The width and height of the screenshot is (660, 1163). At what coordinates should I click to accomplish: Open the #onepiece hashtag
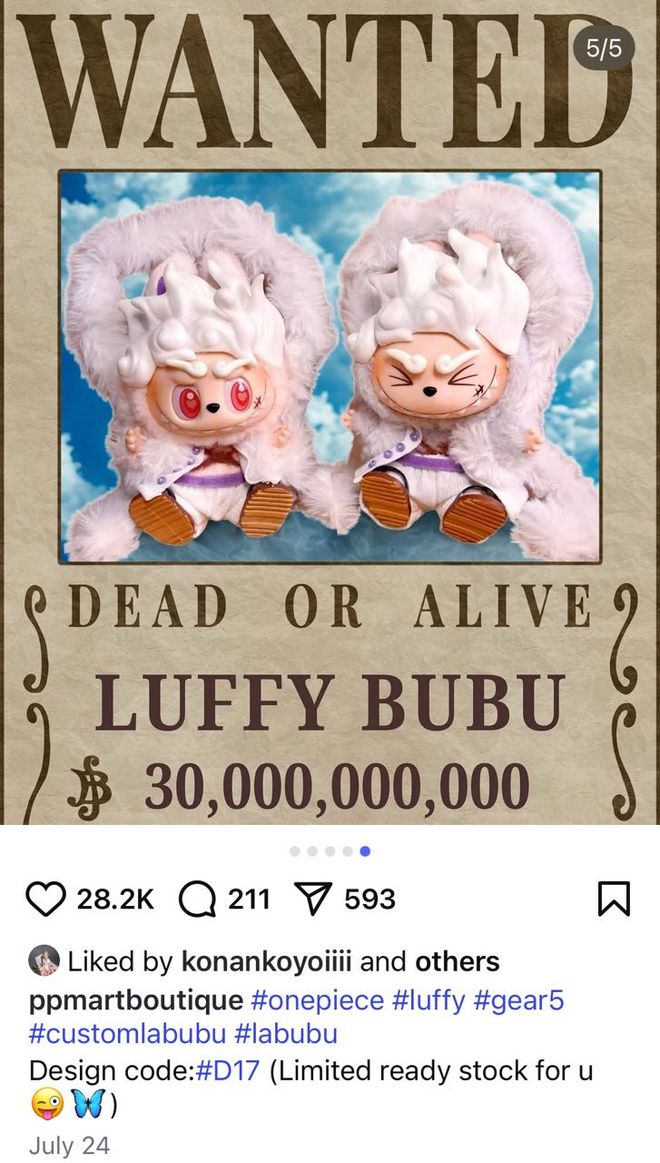[x=317, y=1001]
